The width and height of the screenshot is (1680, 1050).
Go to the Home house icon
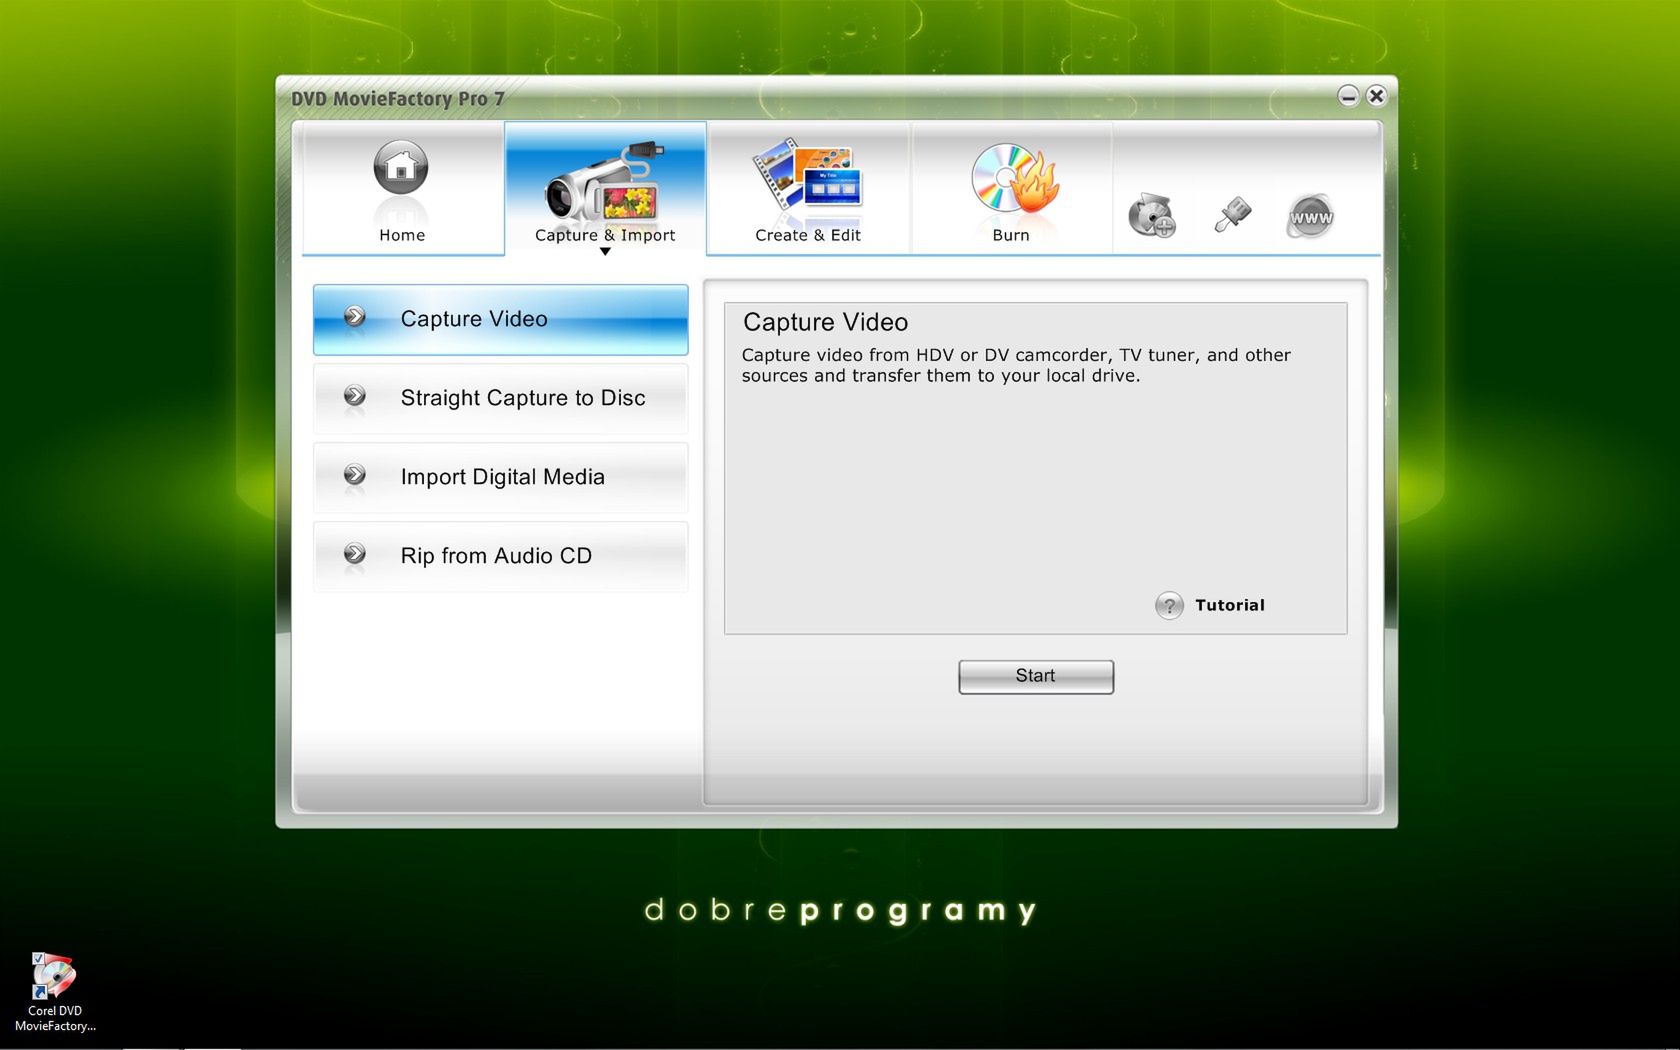[401, 169]
